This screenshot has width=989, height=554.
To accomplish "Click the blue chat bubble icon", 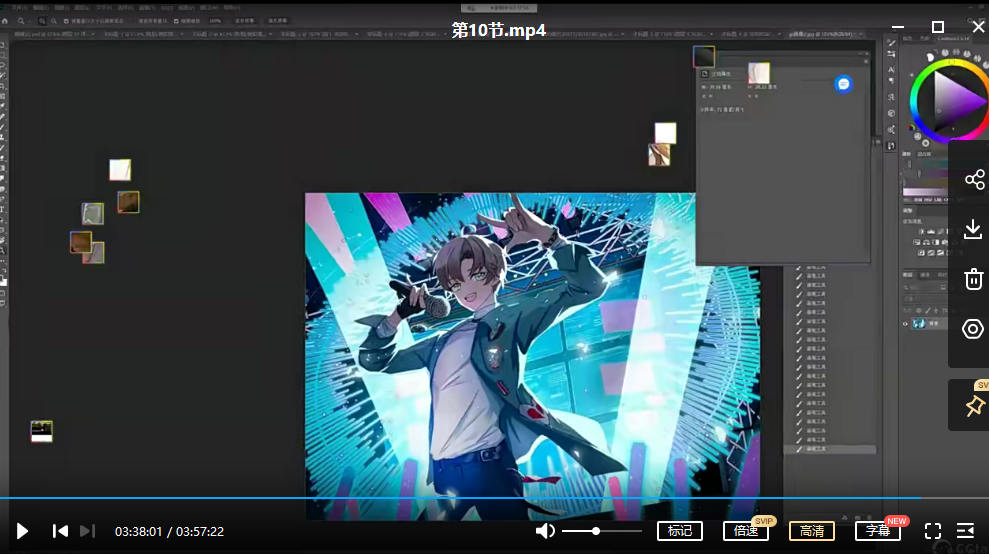I will coord(843,85).
